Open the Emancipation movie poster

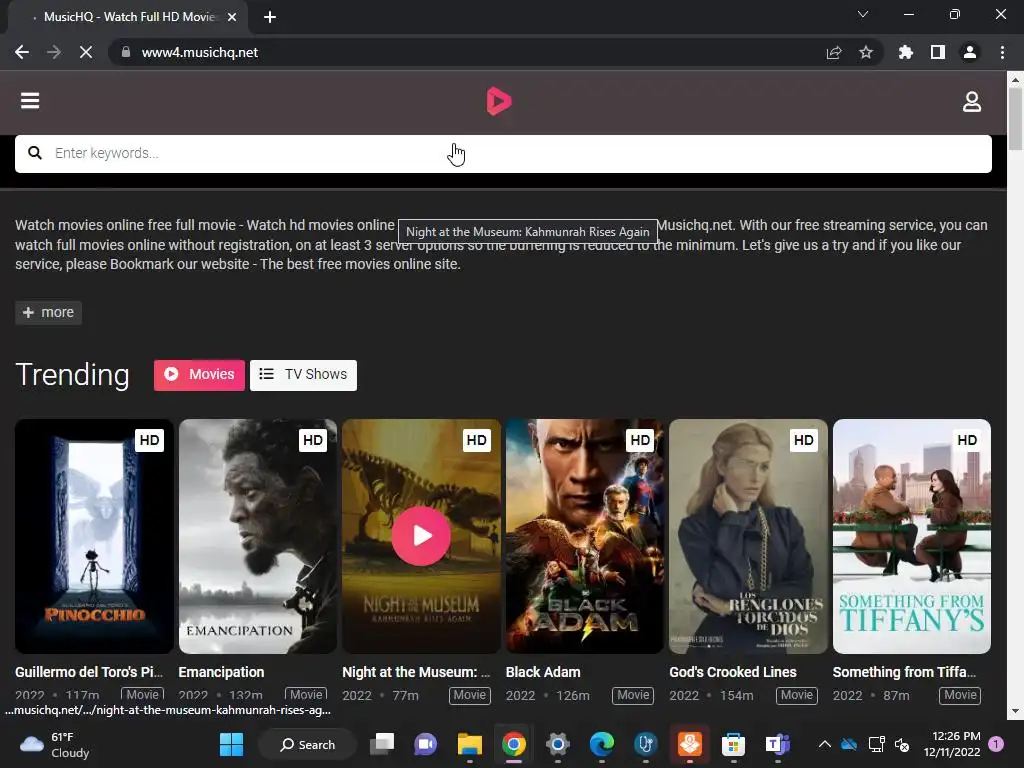click(258, 536)
